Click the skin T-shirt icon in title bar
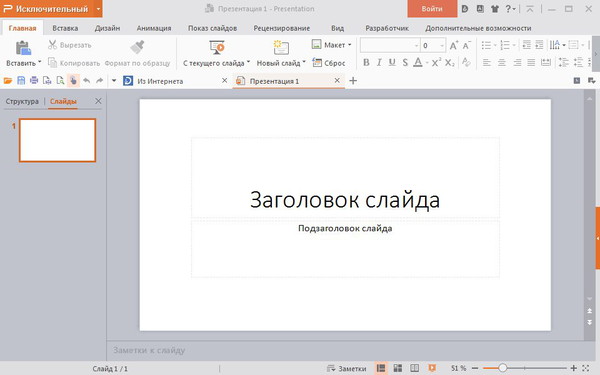Screen dimensions: 600x375 494,9
